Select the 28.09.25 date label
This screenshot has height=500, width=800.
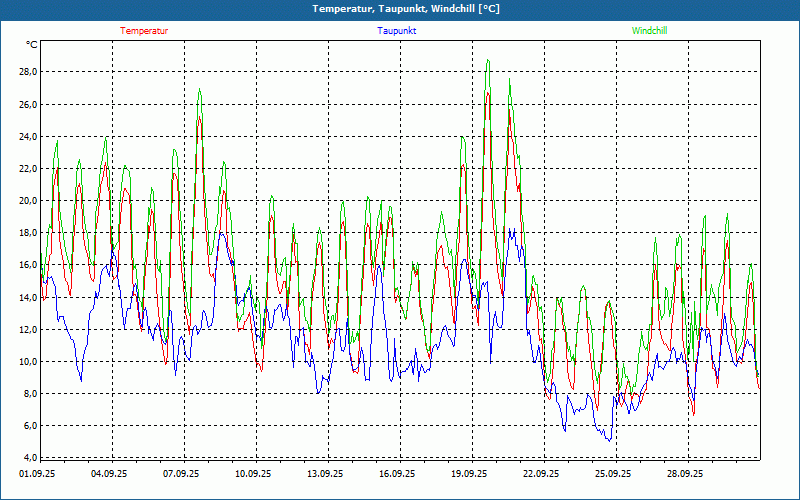click(685, 474)
